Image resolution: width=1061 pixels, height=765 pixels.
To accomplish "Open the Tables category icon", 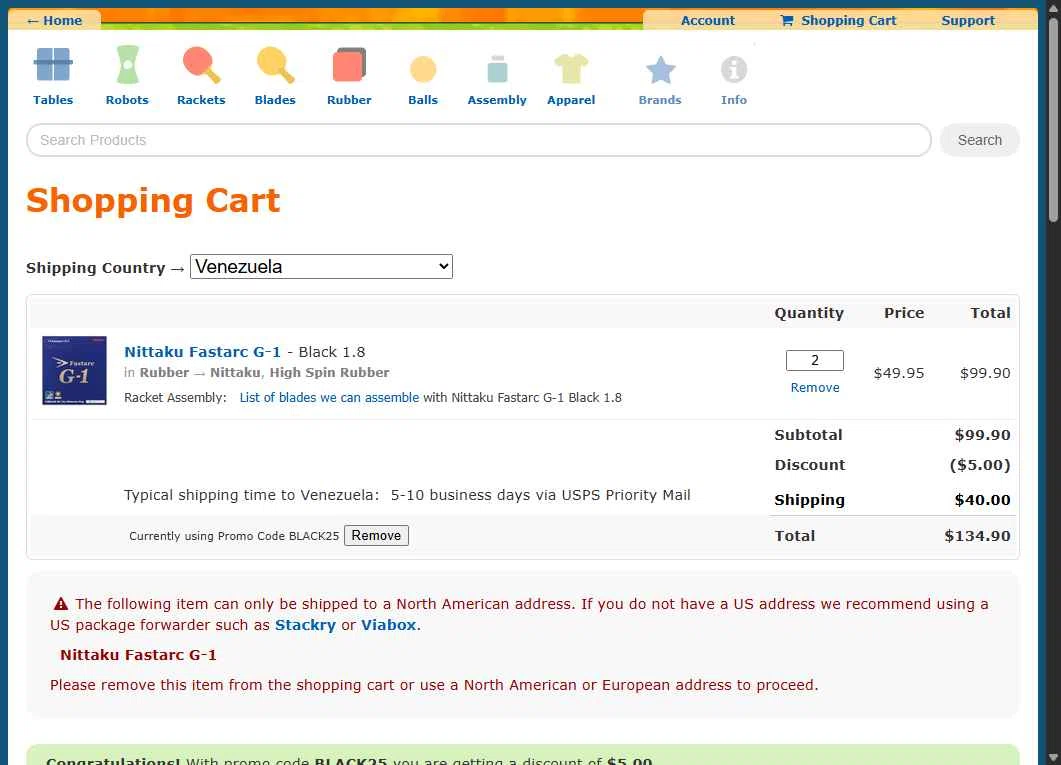I will tap(53, 65).
